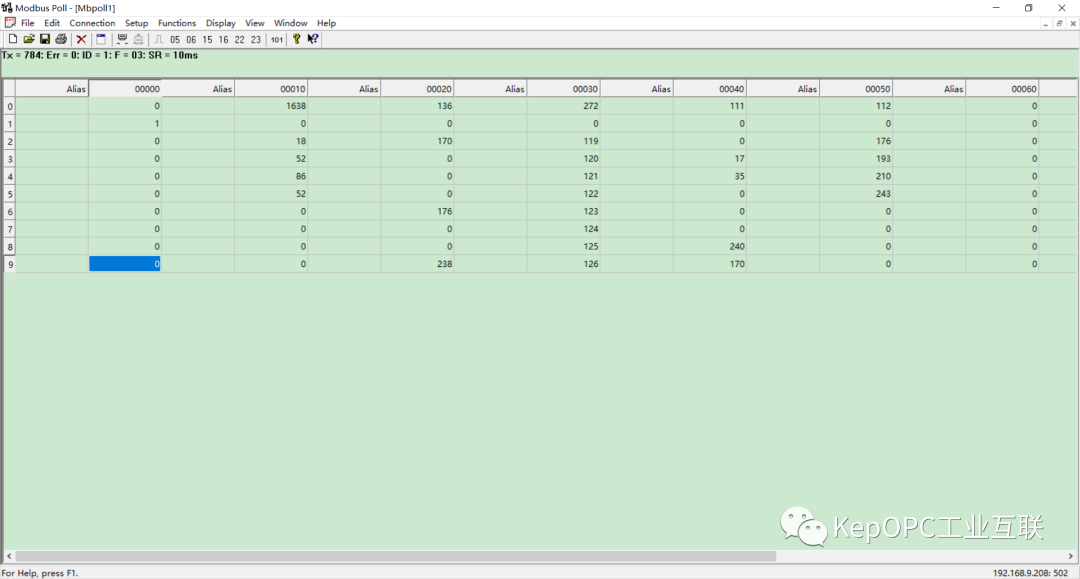Restore the inner Mbpoll1 child window
Image resolution: width=1080 pixels, height=579 pixels.
1059,23
